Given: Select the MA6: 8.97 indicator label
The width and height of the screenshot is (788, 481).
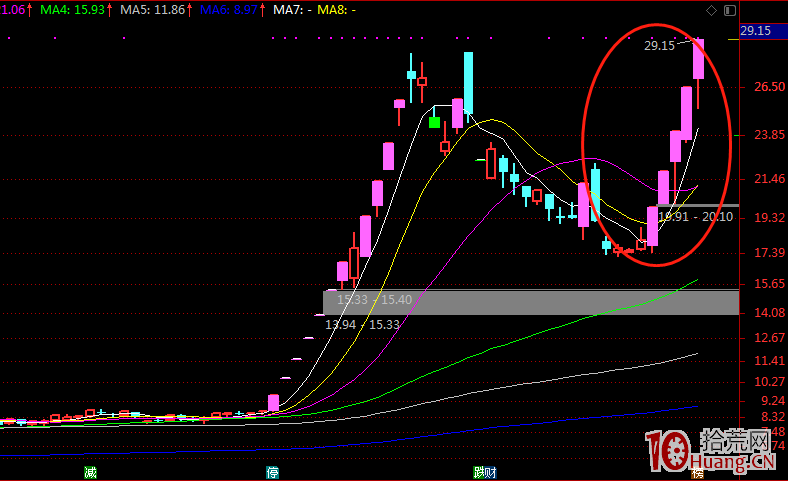Looking at the screenshot, I should (229, 10).
